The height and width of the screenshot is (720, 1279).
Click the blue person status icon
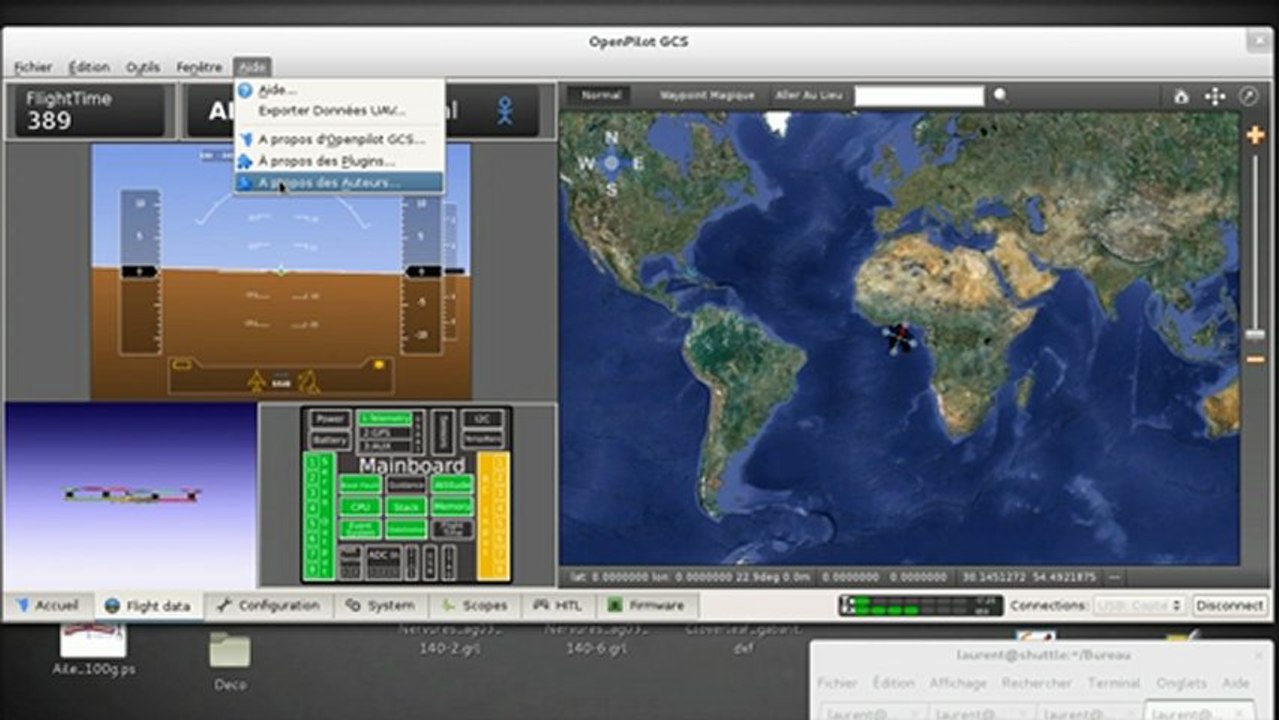coord(505,110)
